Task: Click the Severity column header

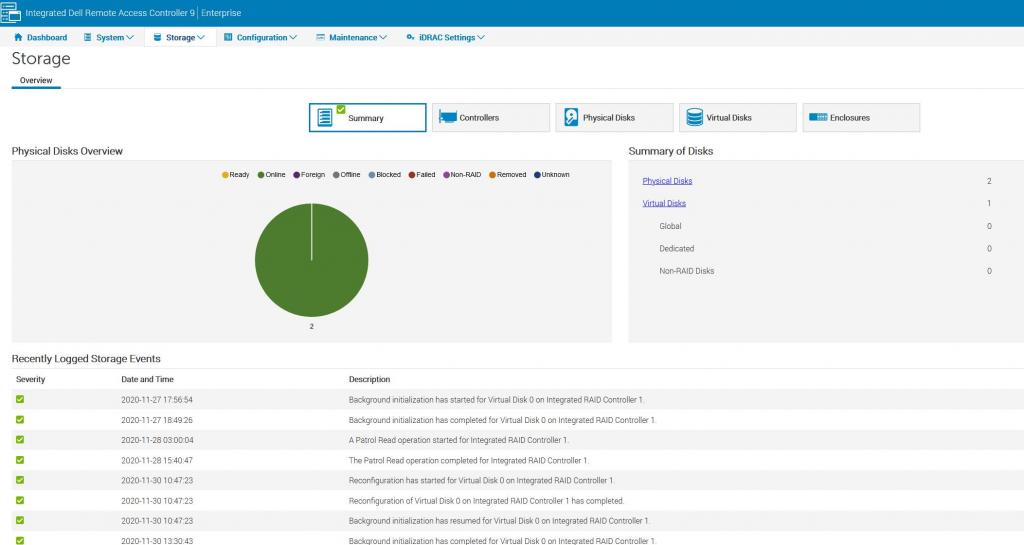Action: click(31, 379)
